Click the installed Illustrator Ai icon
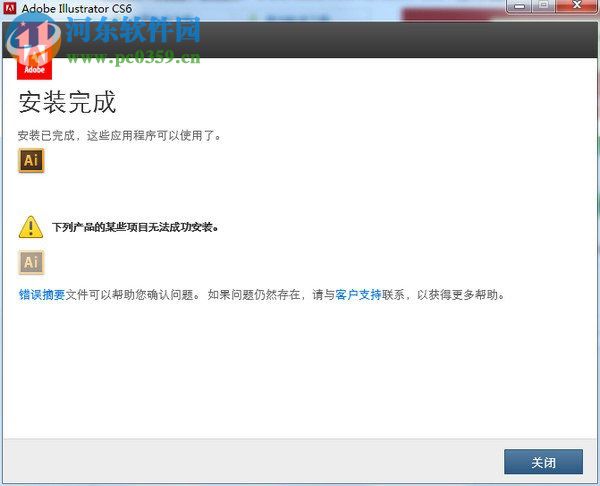Viewport: 600px width, 486px height. point(31,160)
